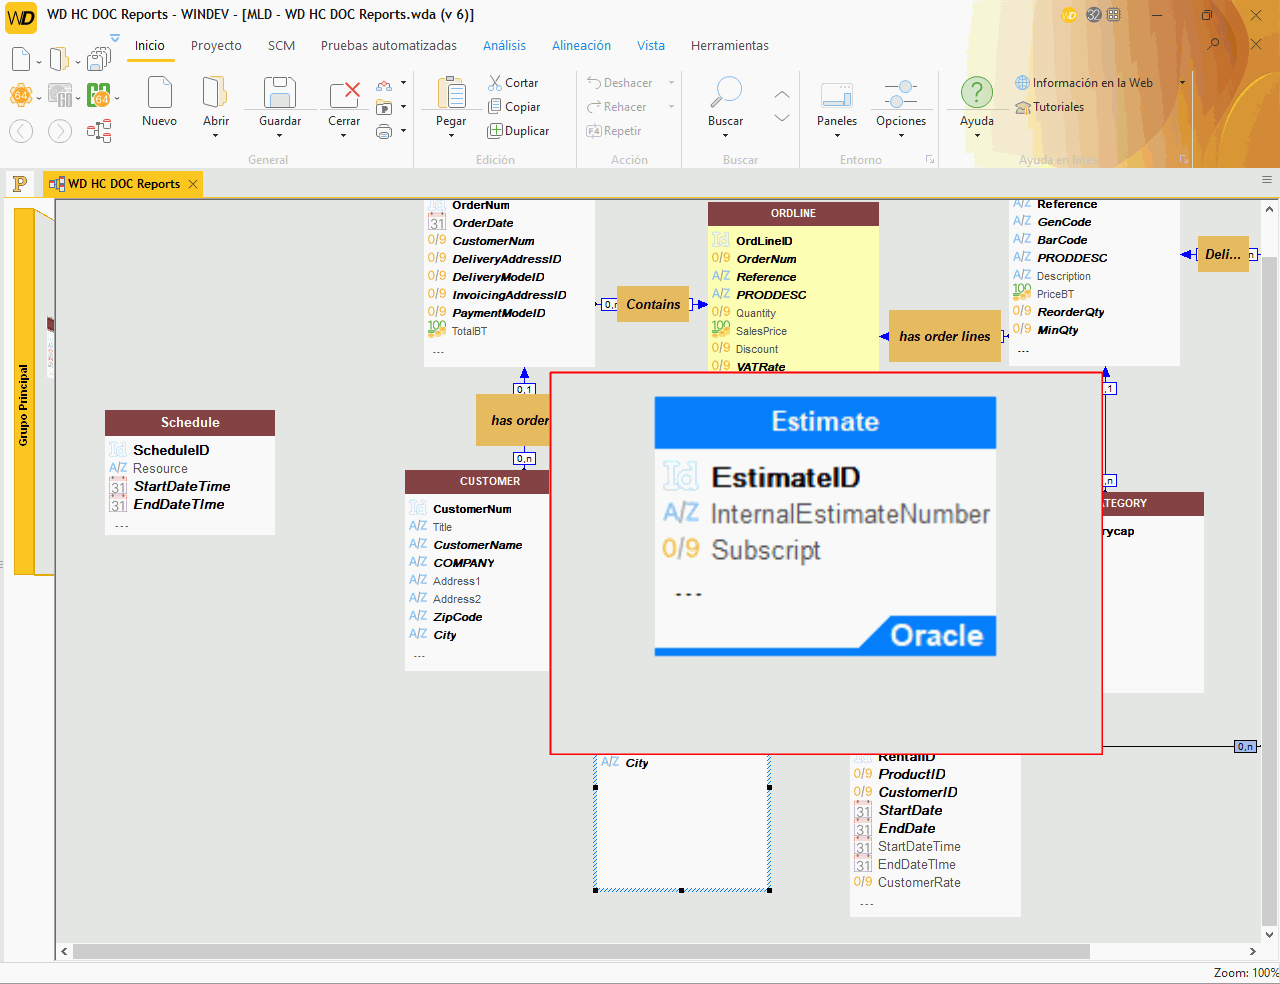Switch to the SCM ribbon tab

pyautogui.click(x=281, y=46)
